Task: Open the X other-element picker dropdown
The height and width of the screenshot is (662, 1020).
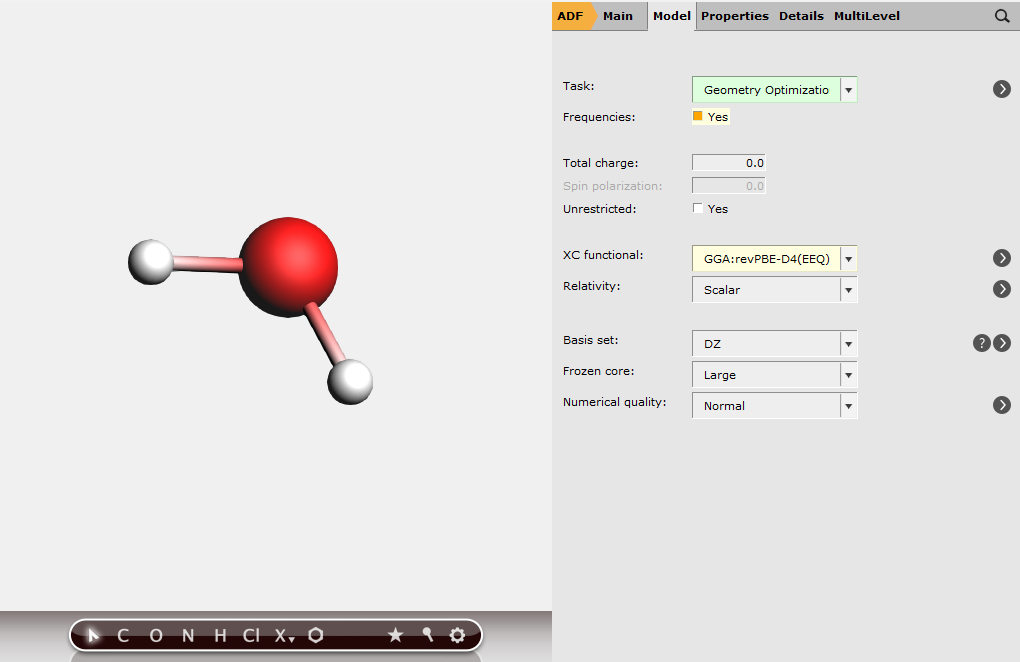Action: 284,635
